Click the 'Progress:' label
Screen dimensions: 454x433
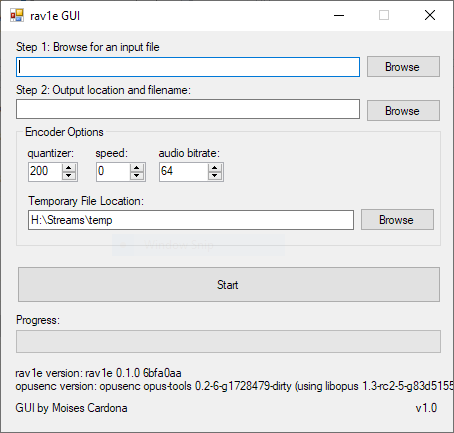point(38,320)
